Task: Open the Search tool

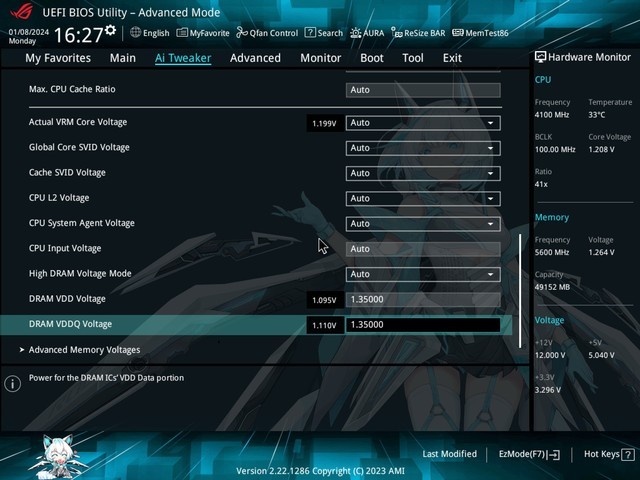Action: pyautogui.click(x=324, y=33)
